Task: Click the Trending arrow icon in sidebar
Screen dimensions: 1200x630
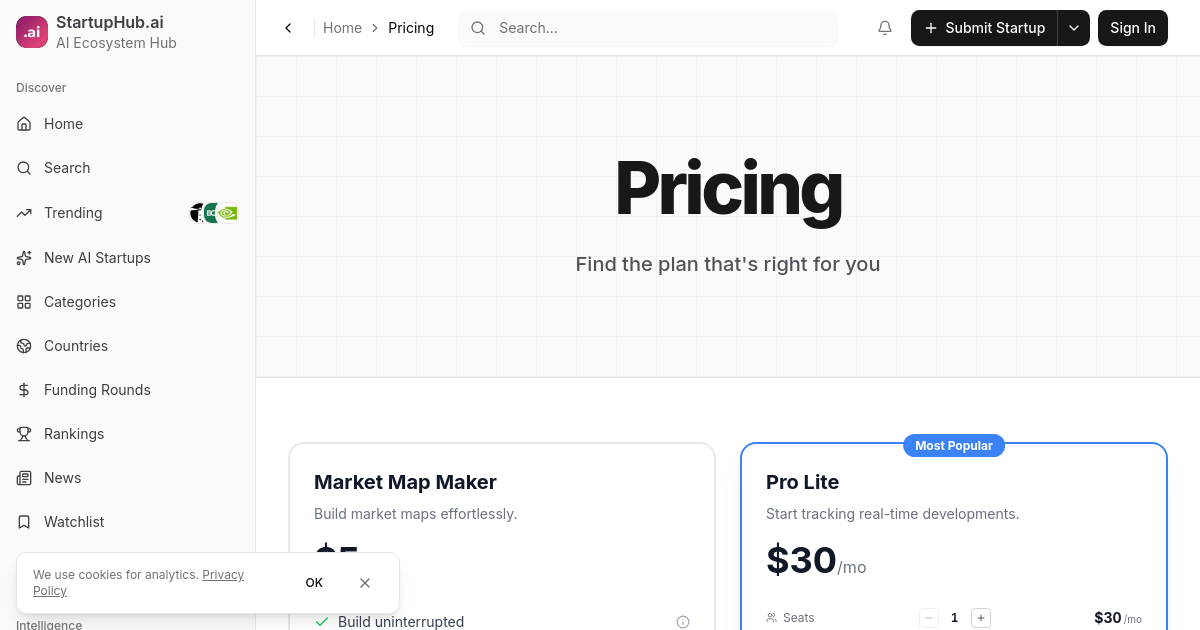Action: [24, 213]
